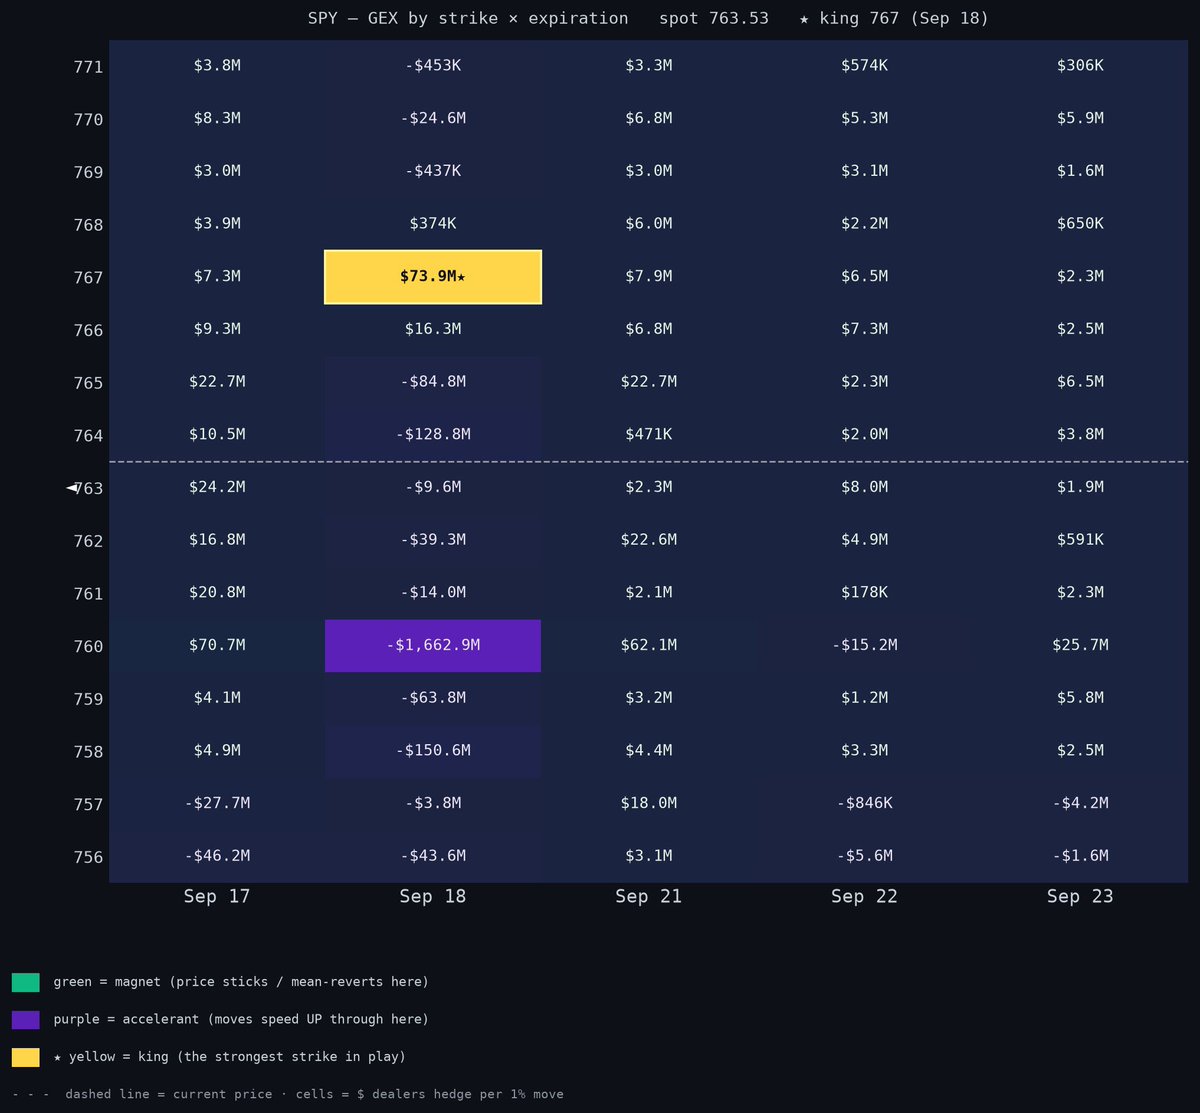Viewport: 1200px width, 1113px height.
Task: Select the Sep 18 expiration column label
Action: (433, 896)
